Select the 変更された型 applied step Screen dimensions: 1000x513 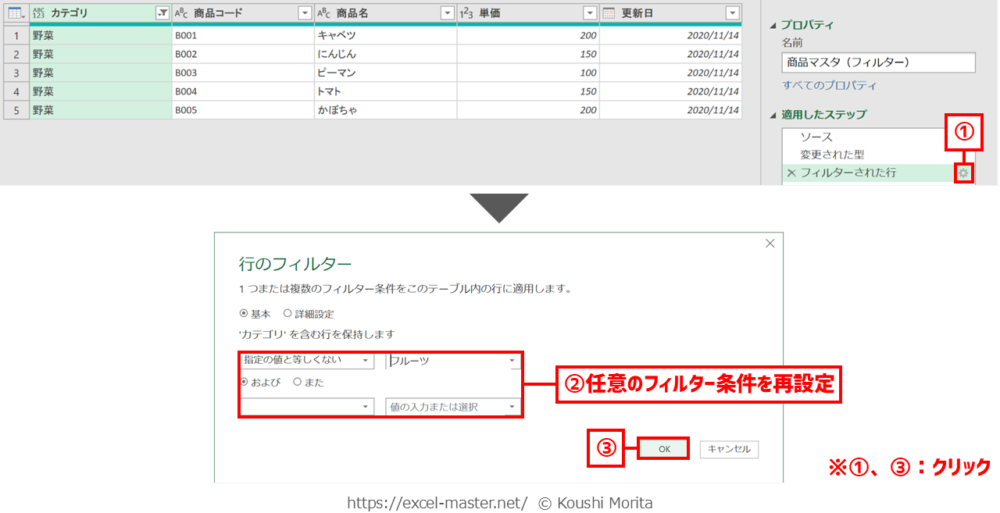coord(832,155)
